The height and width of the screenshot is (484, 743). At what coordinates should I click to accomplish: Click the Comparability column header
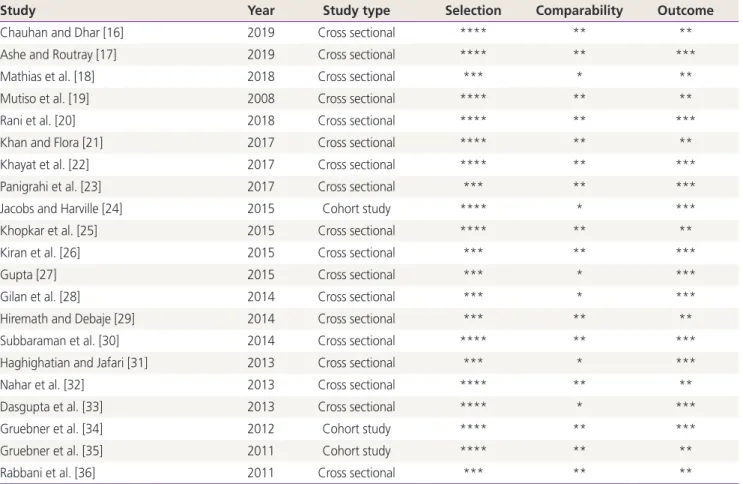point(579,11)
